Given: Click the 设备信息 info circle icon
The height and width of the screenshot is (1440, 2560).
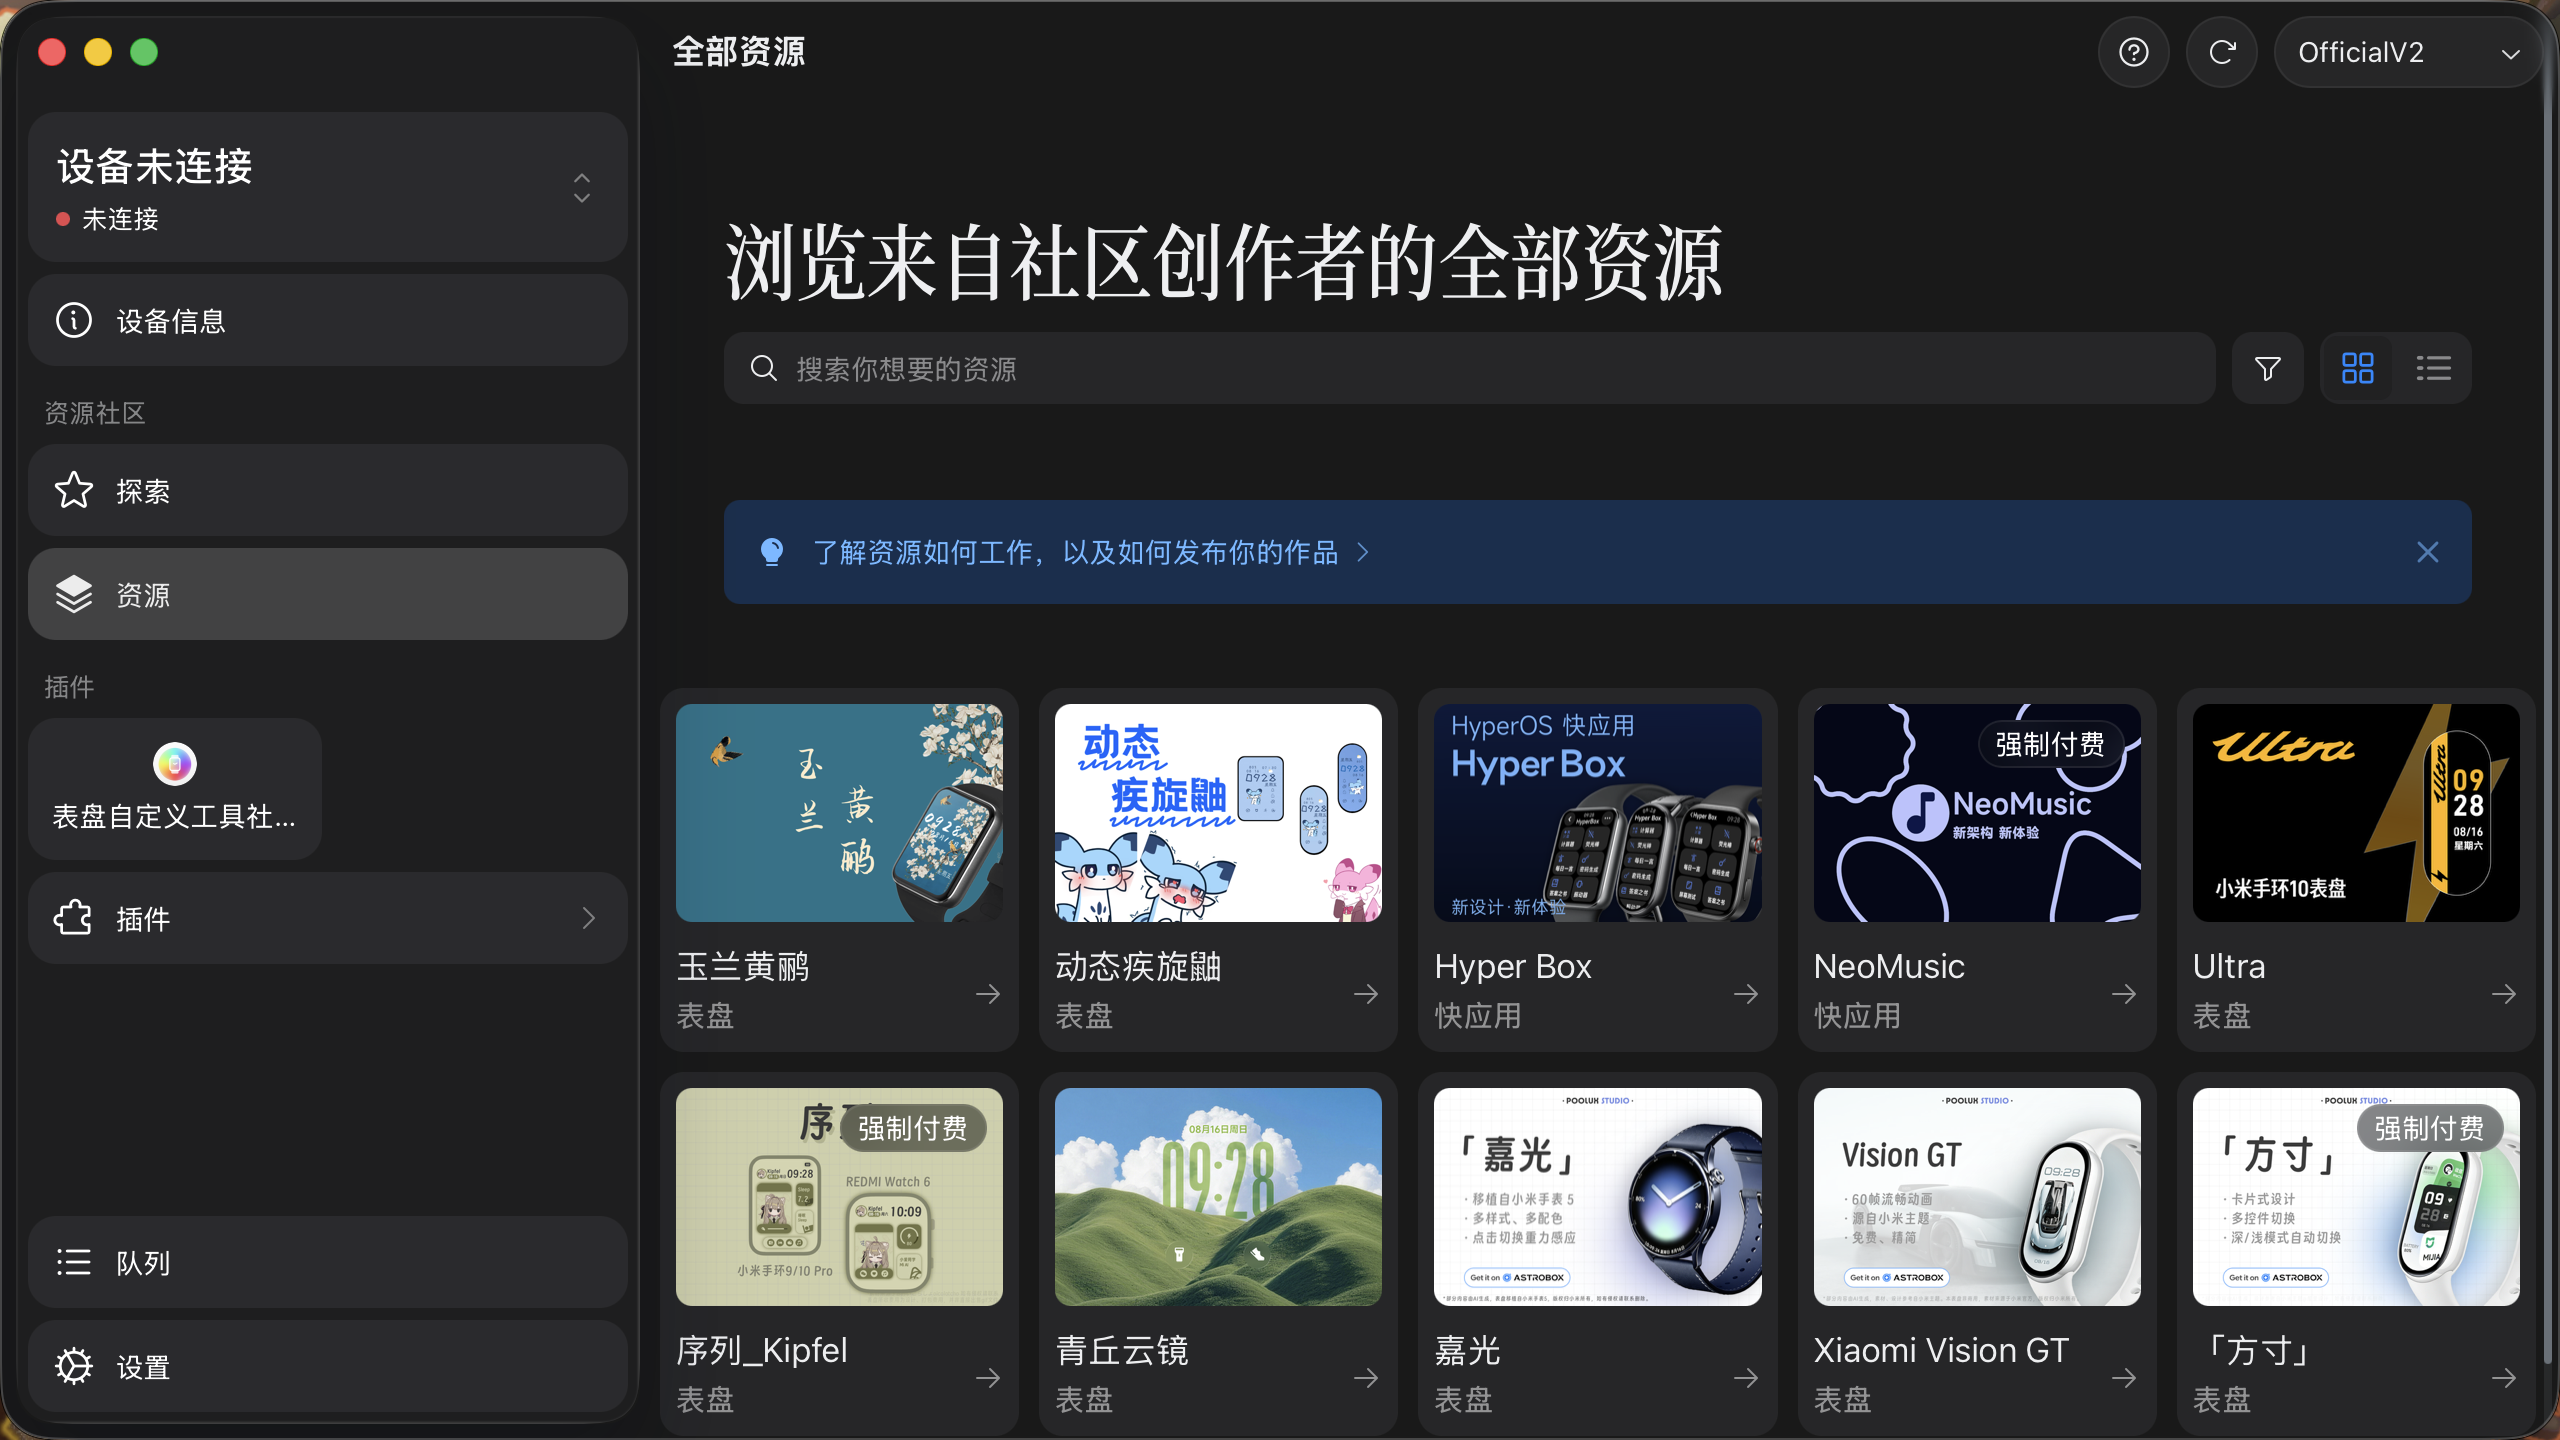Looking at the screenshot, I should 74,320.
